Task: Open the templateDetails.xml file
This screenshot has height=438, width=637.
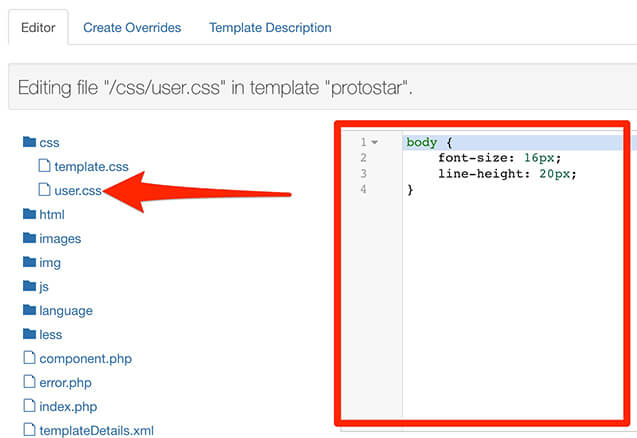Action: click(96, 431)
